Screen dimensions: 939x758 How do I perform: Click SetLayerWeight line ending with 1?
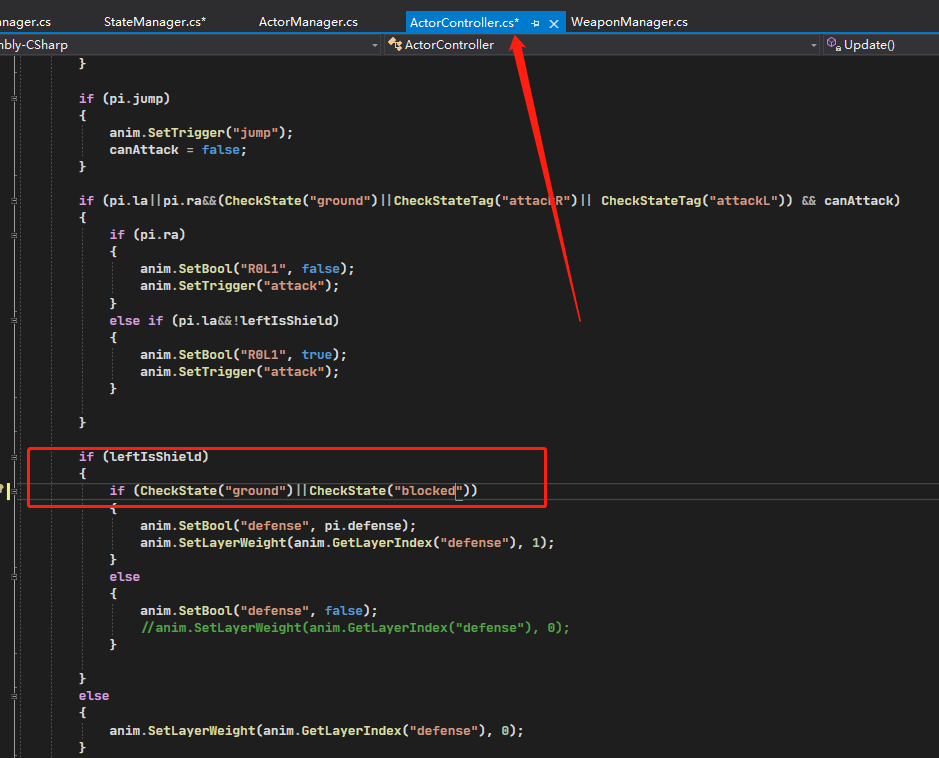pos(347,542)
